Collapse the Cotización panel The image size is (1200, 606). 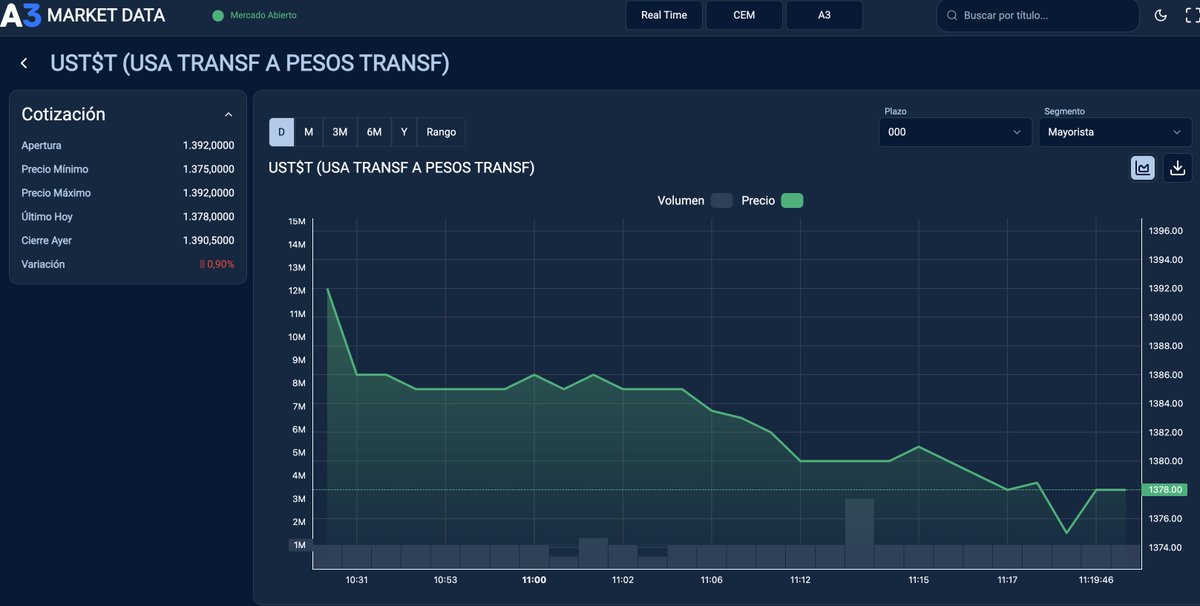pos(228,115)
